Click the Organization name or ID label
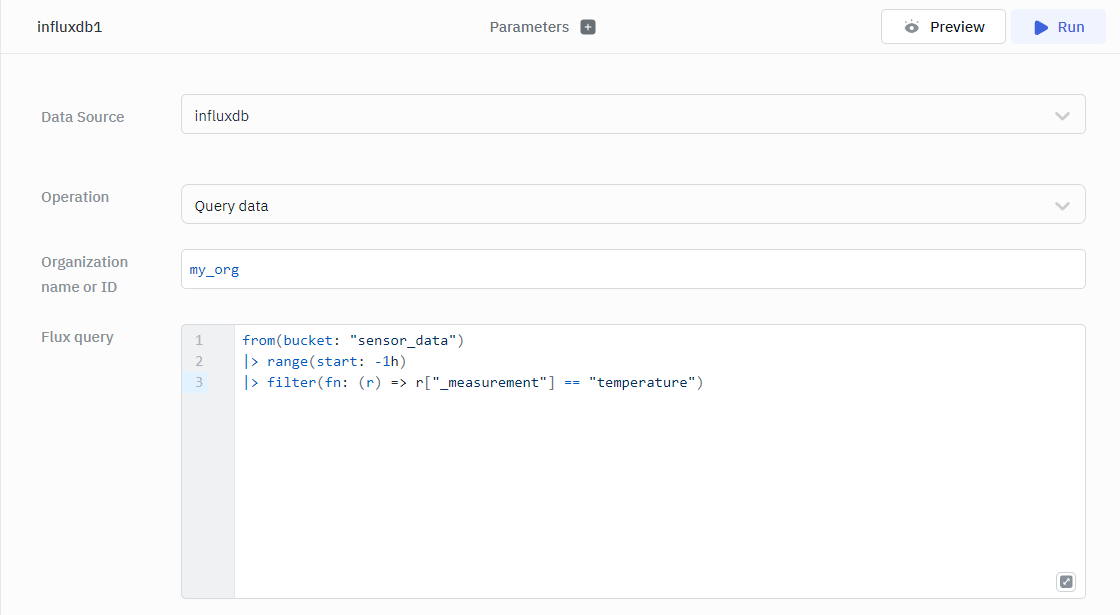Image resolution: width=1120 pixels, height=615 pixels. 84,274
